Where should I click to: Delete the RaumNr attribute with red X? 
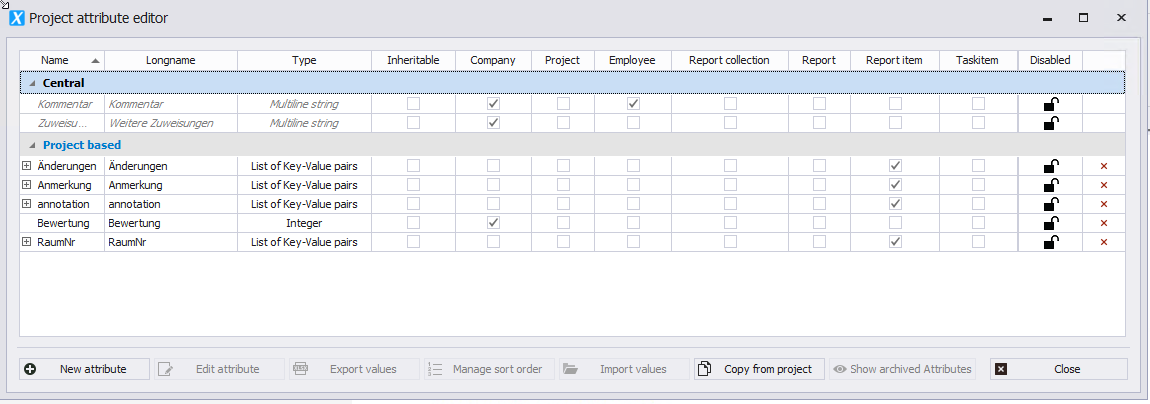tap(1104, 243)
